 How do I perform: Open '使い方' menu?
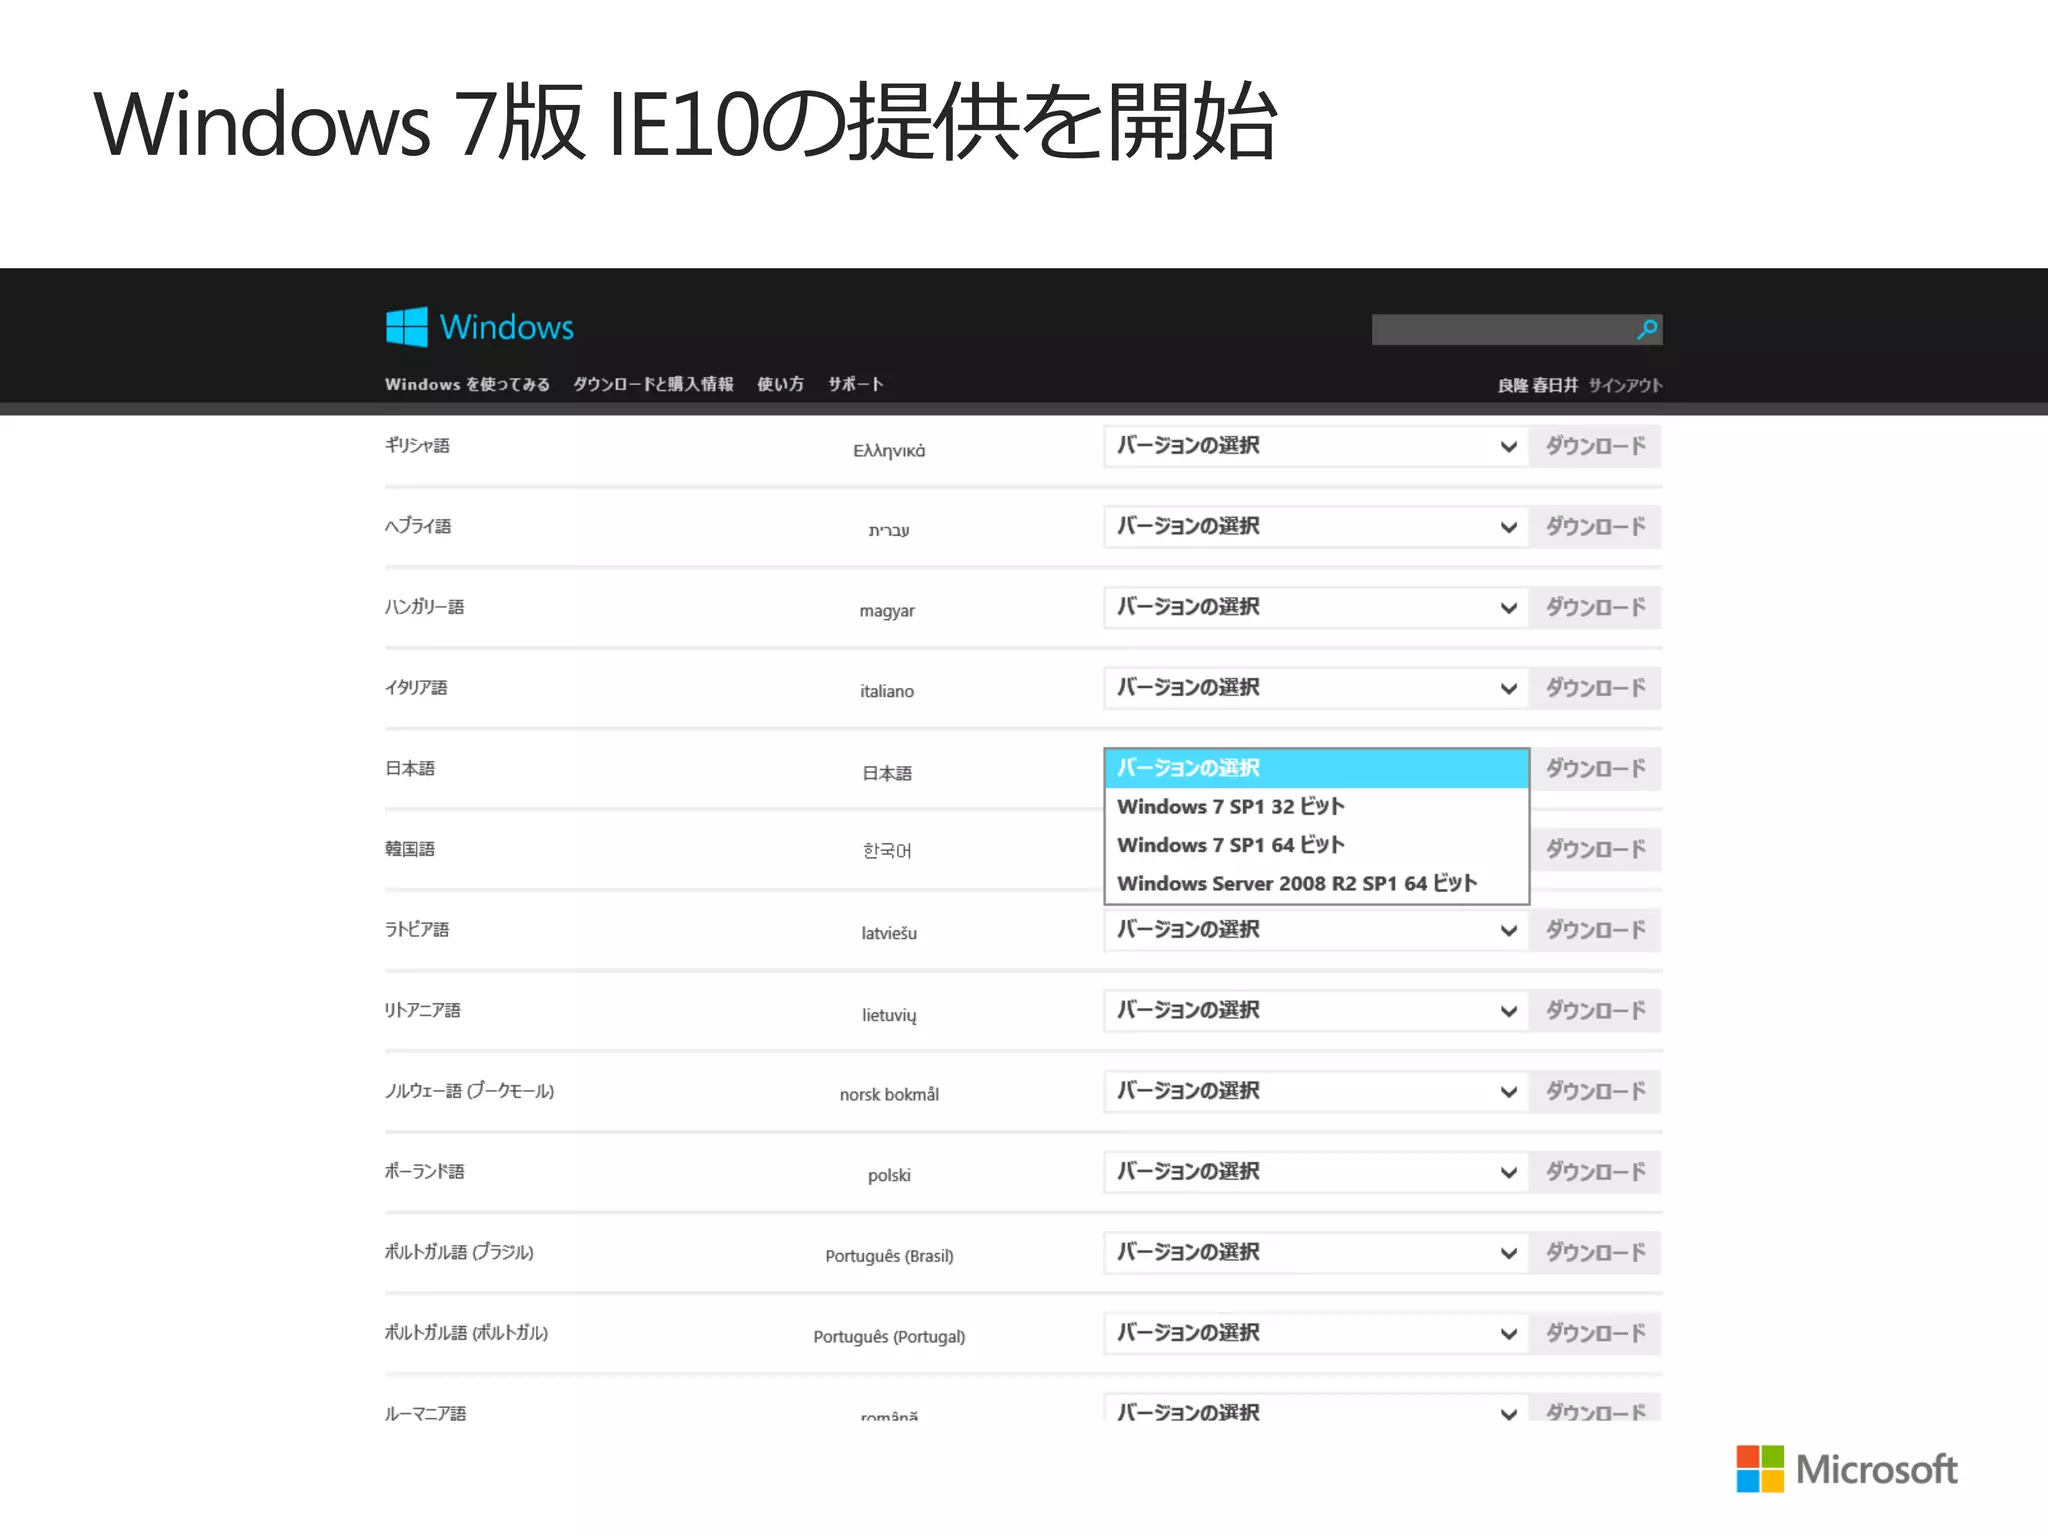coord(780,384)
